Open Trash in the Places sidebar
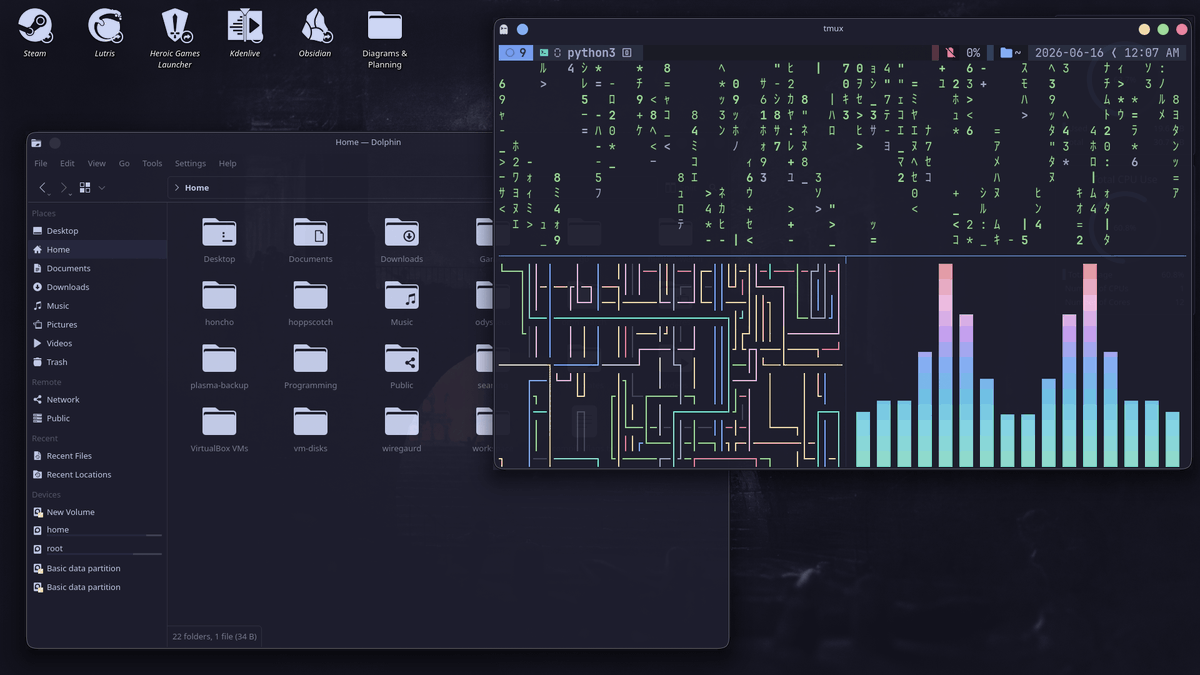 tap(97, 362)
